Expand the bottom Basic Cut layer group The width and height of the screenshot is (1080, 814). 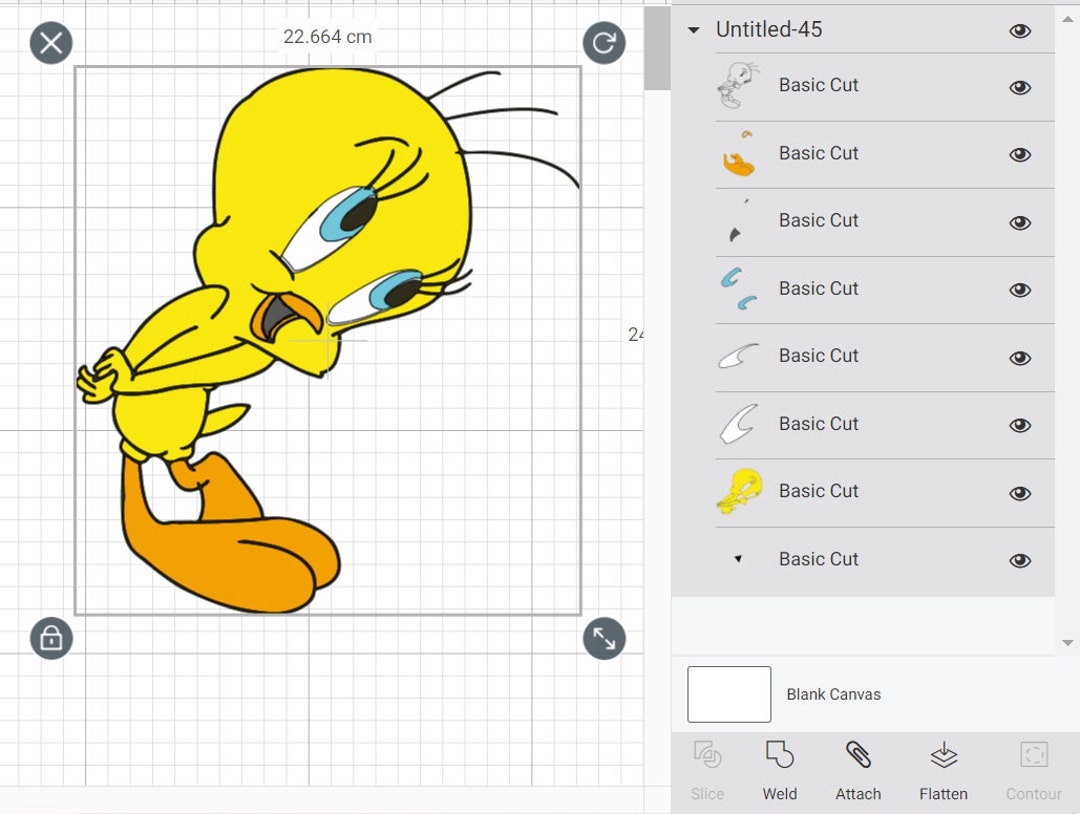coord(737,560)
